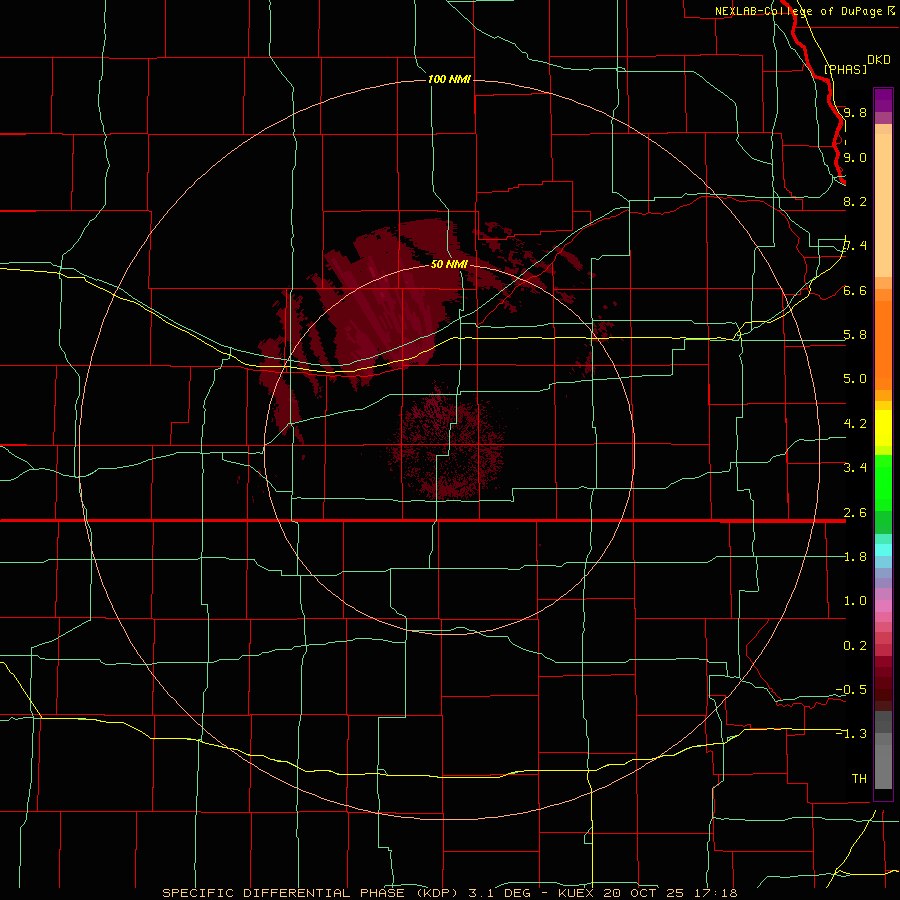This screenshot has width=900, height=900.
Task: Click the 6.6 scale value
Action: pos(855,290)
